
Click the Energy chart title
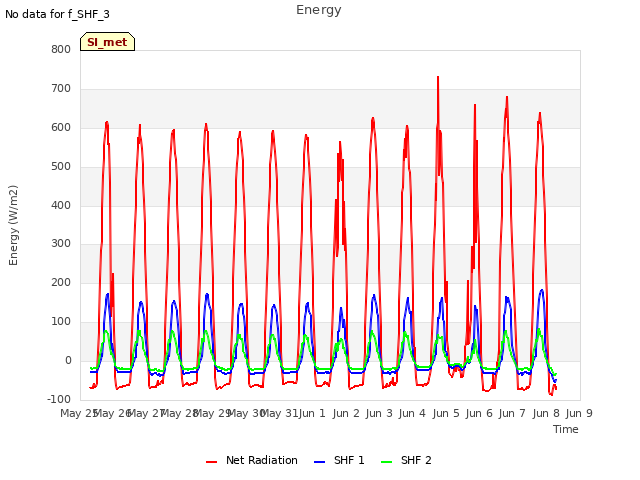click(x=319, y=10)
